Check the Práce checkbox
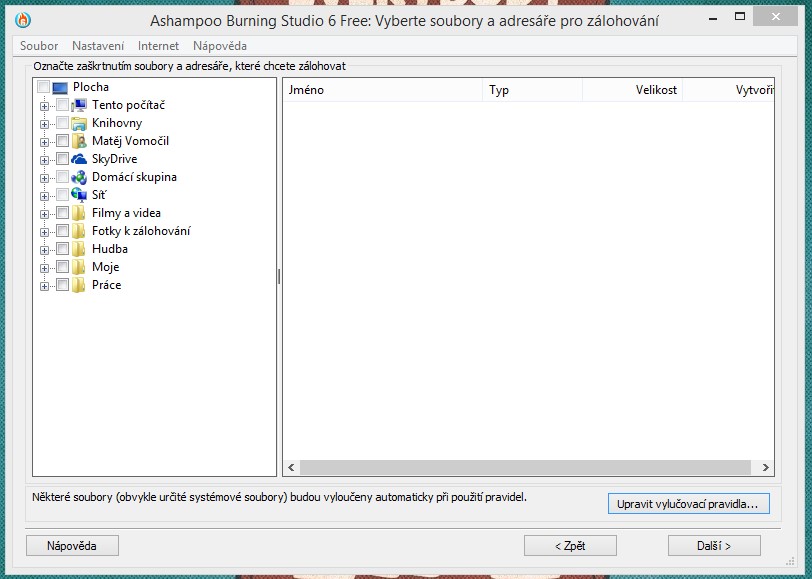This screenshot has height=579, width=812. [62, 284]
